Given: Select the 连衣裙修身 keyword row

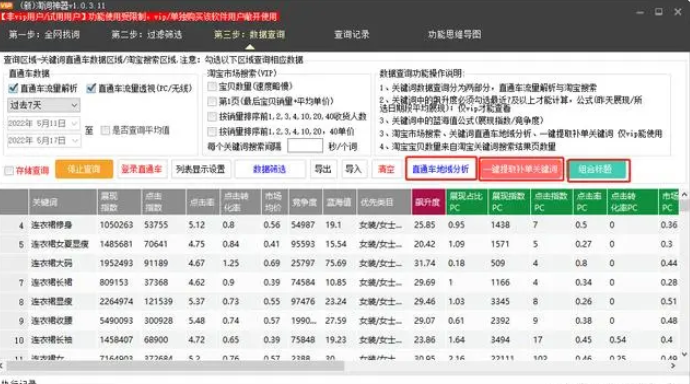Looking at the screenshot, I should pos(340,225).
